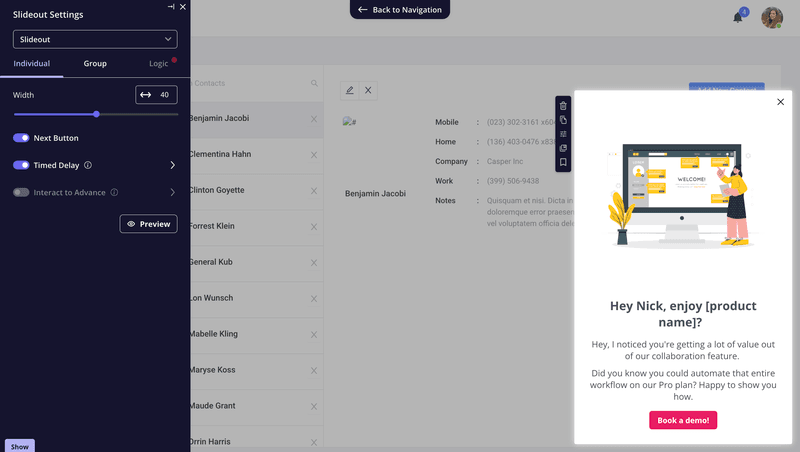Remove Maryse Koss from the list
800x452 pixels.
point(314,371)
